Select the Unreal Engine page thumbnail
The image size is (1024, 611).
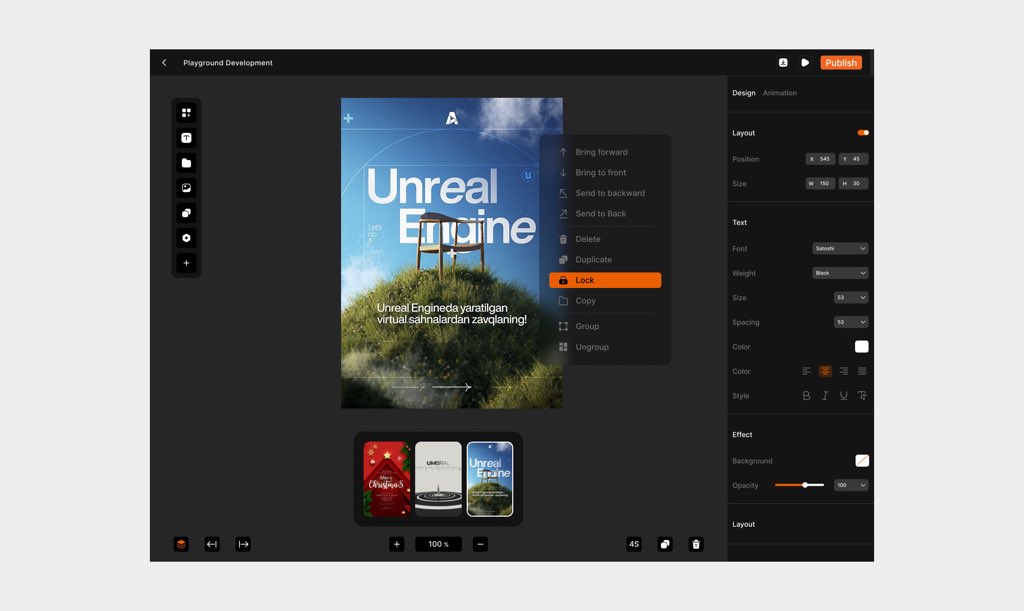490,479
